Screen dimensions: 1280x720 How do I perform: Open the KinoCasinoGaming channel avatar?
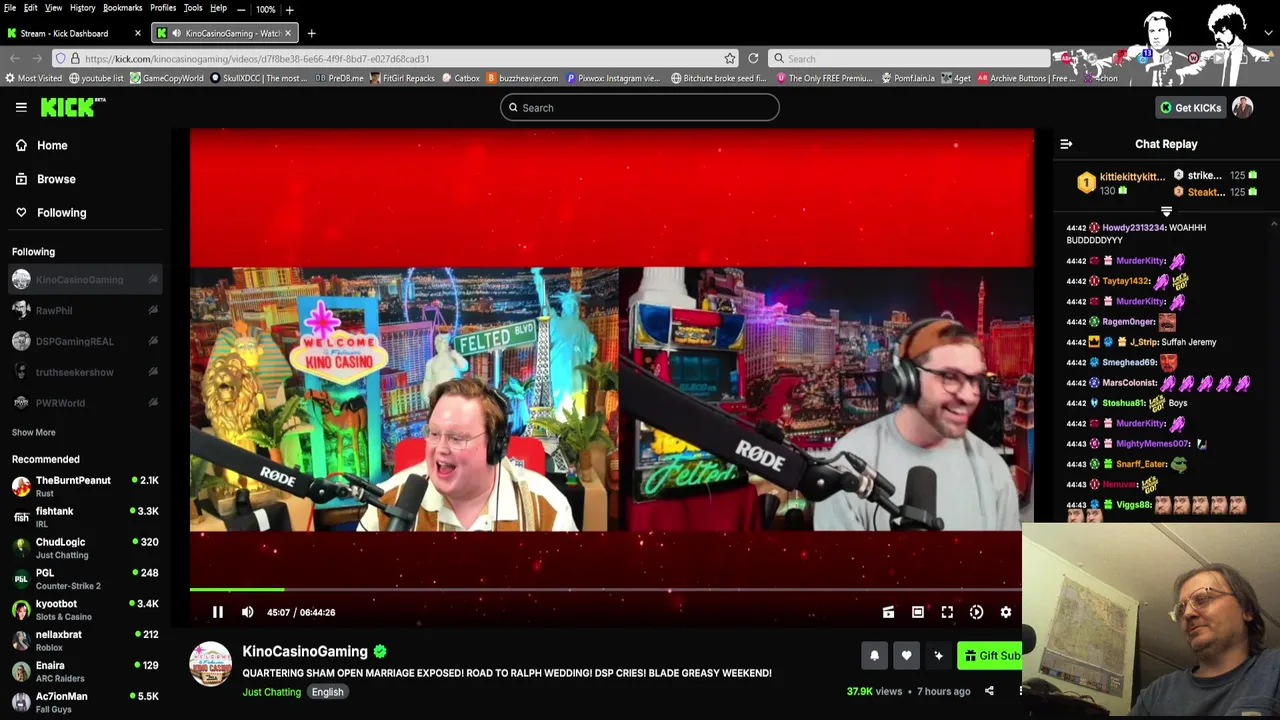pyautogui.click(x=210, y=665)
